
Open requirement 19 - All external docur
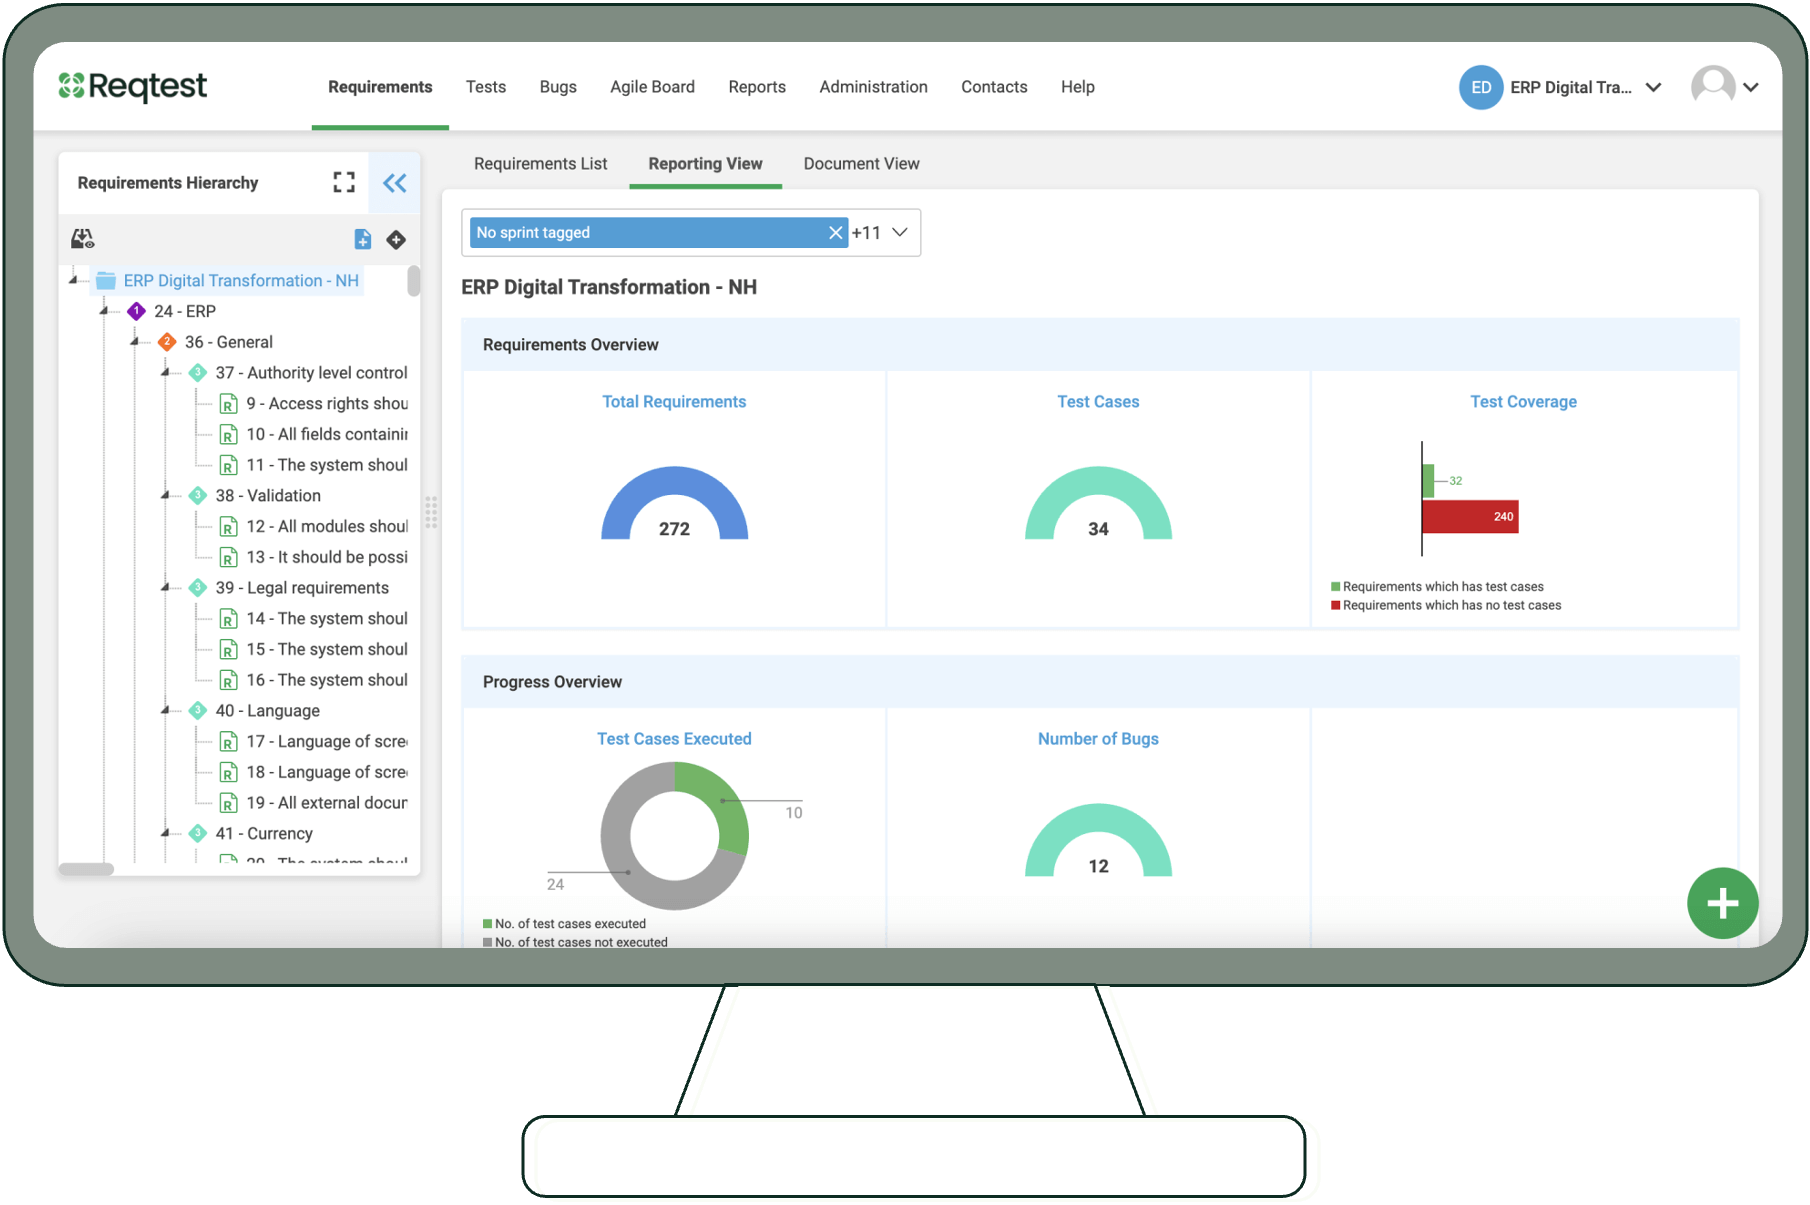[x=327, y=803]
